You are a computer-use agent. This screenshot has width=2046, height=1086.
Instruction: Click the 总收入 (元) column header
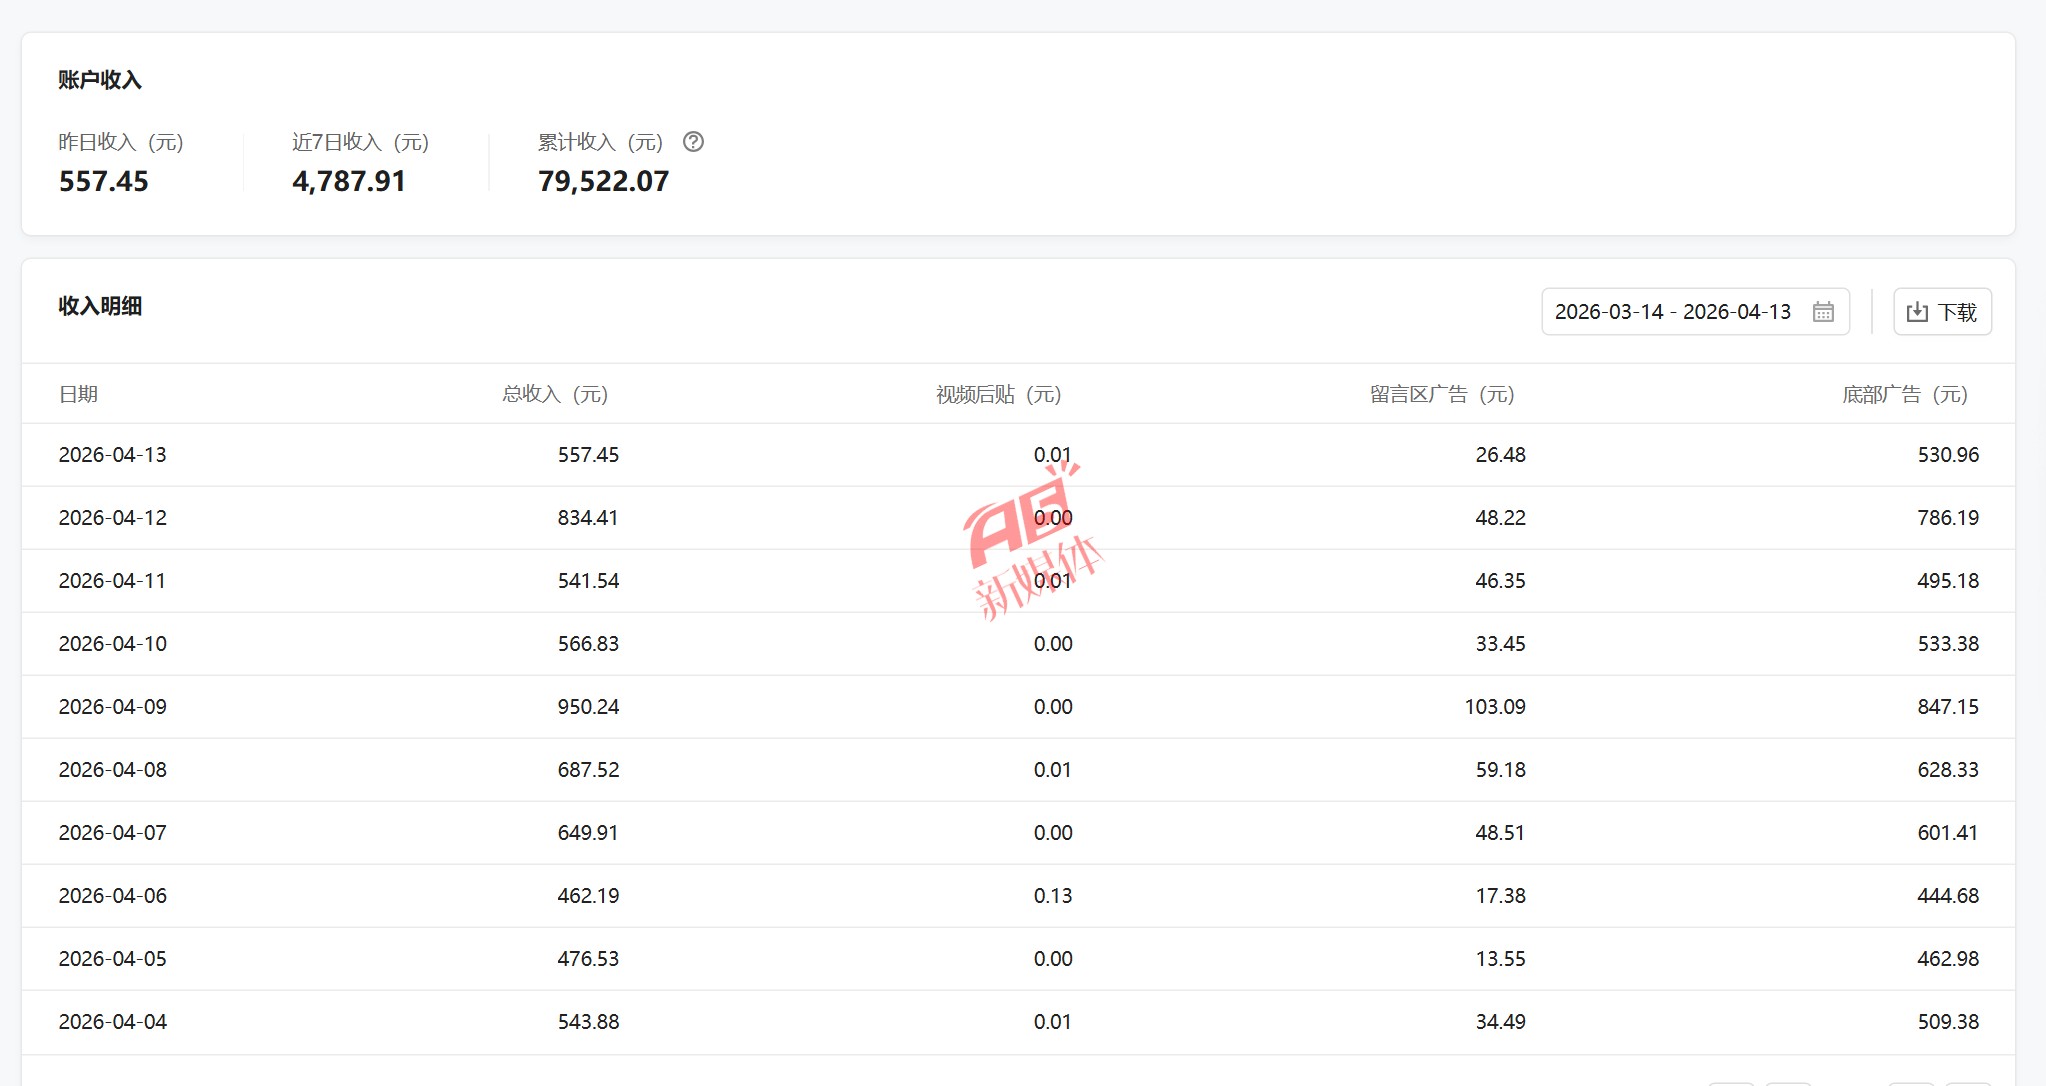click(x=555, y=394)
